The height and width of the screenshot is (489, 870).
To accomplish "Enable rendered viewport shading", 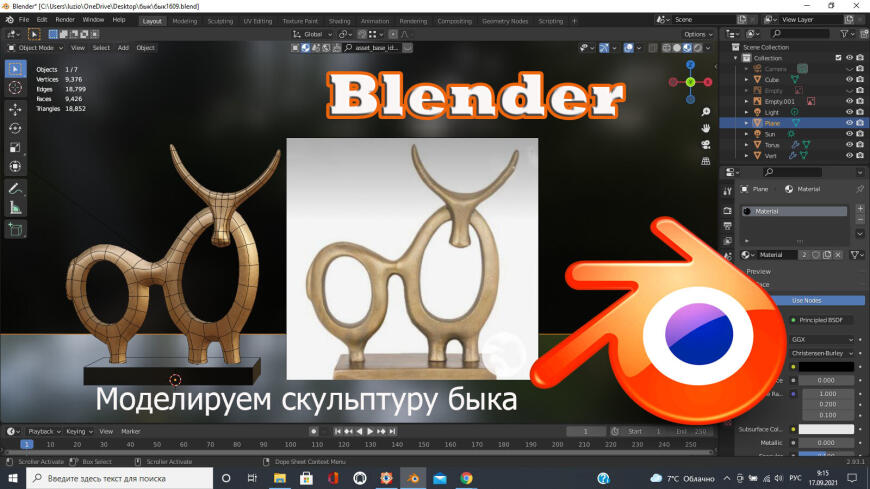I will click(698, 48).
